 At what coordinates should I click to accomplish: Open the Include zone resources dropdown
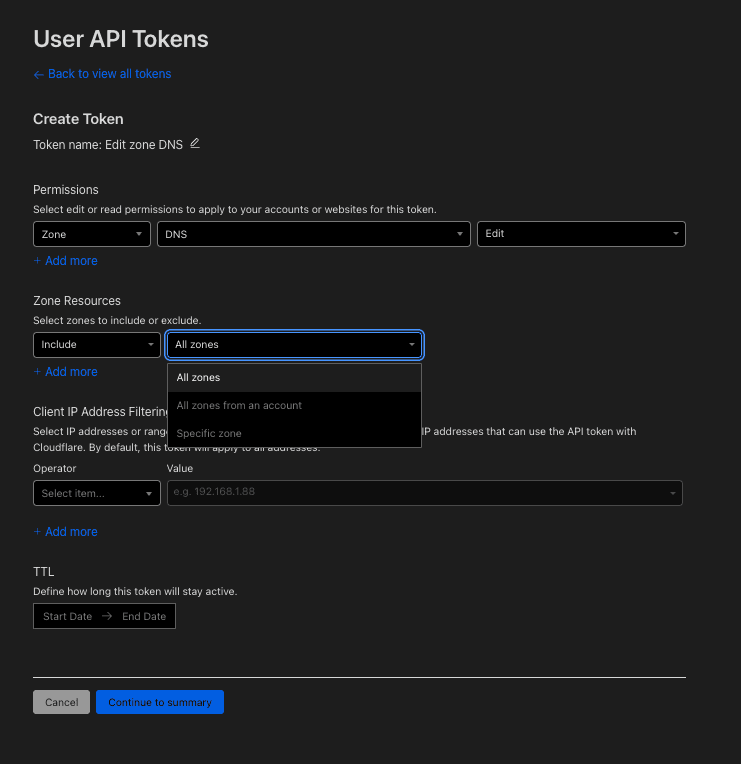click(97, 344)
